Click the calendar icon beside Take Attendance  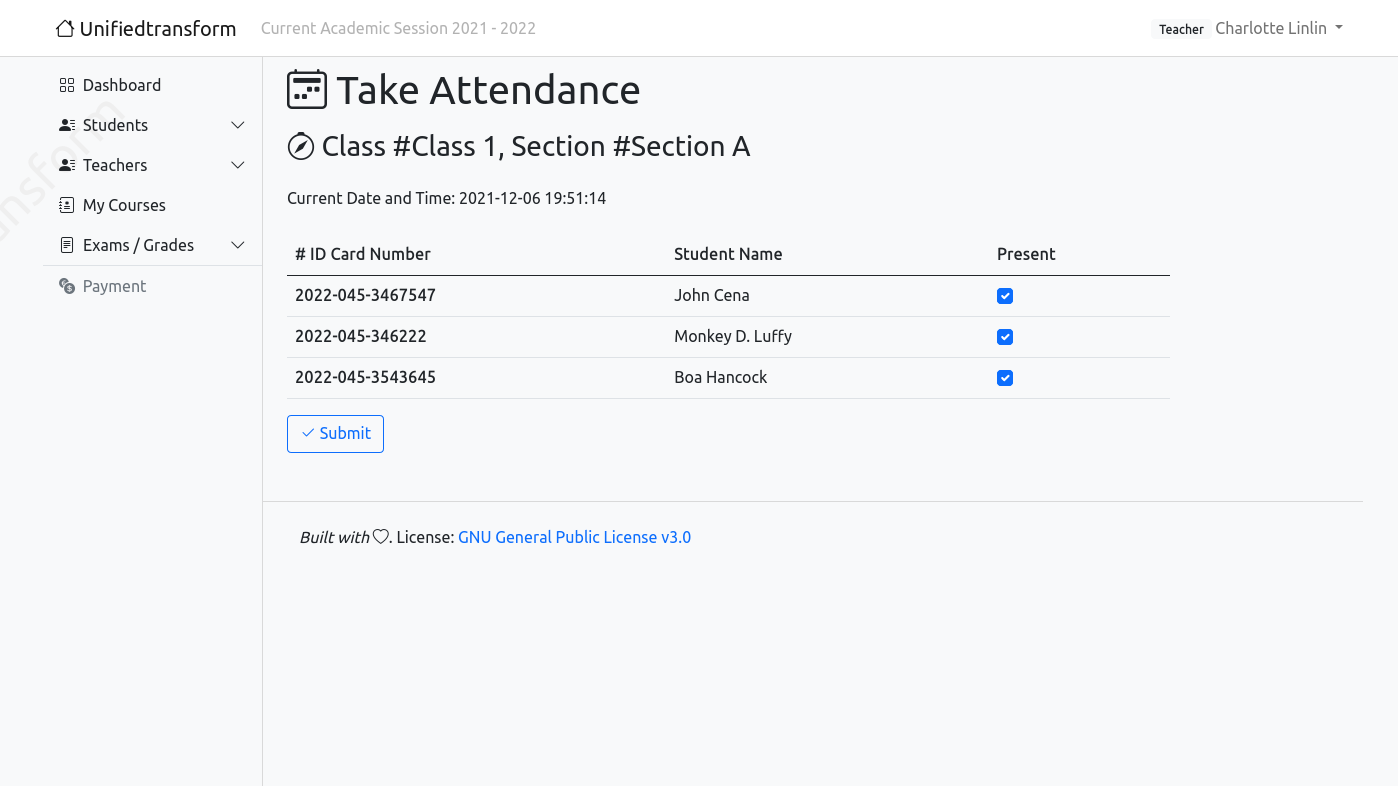pyautogui.click(x=307, y=89)
